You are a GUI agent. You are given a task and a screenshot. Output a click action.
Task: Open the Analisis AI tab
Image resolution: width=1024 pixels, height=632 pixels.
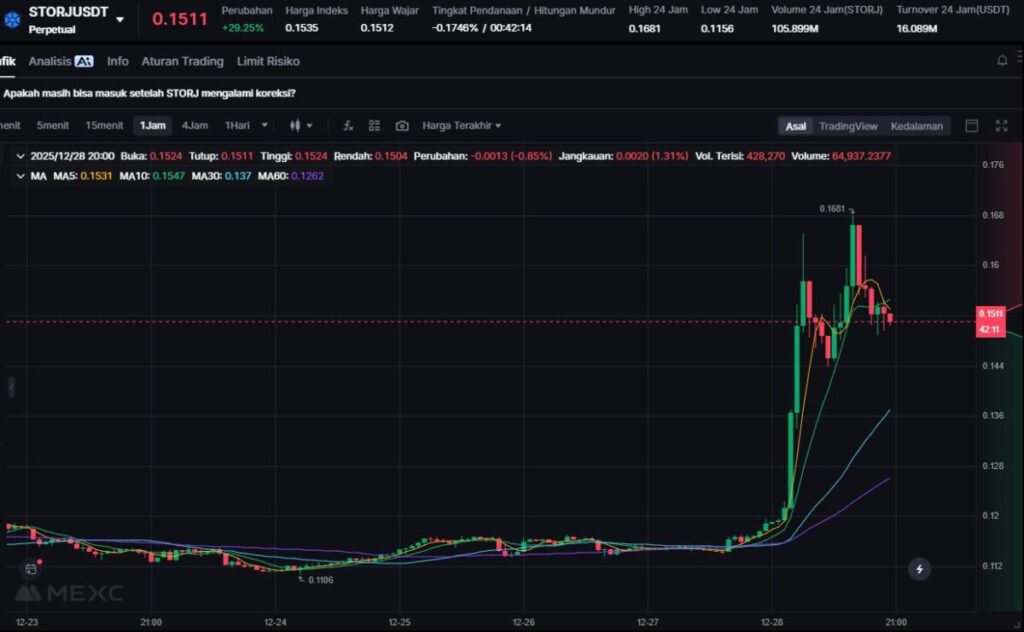[60, 61]
